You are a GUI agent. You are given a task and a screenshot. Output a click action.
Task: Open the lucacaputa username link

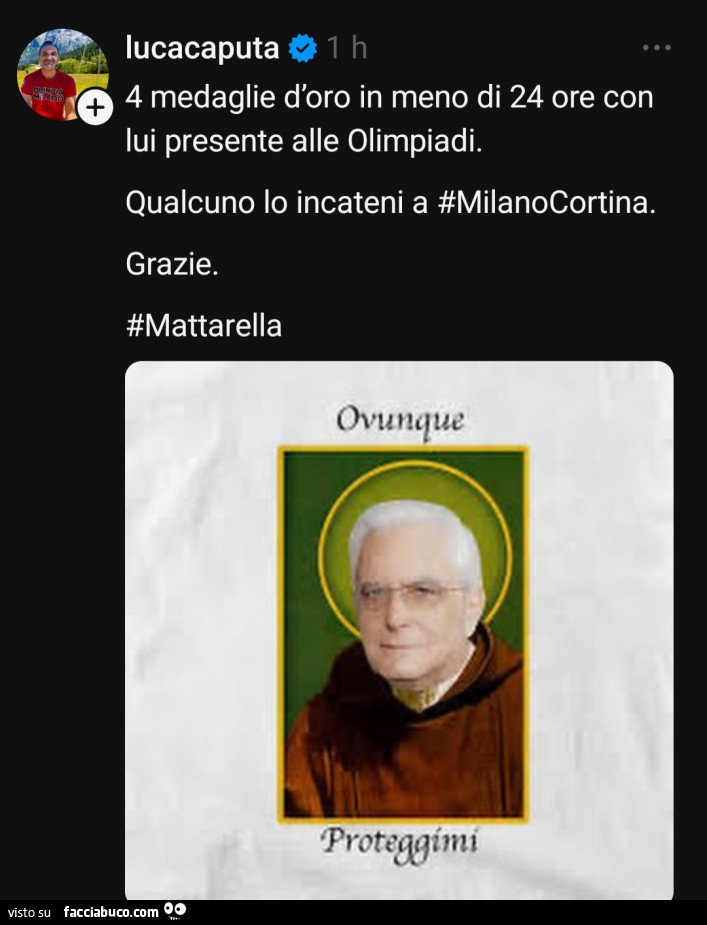(x=202, y=48)
